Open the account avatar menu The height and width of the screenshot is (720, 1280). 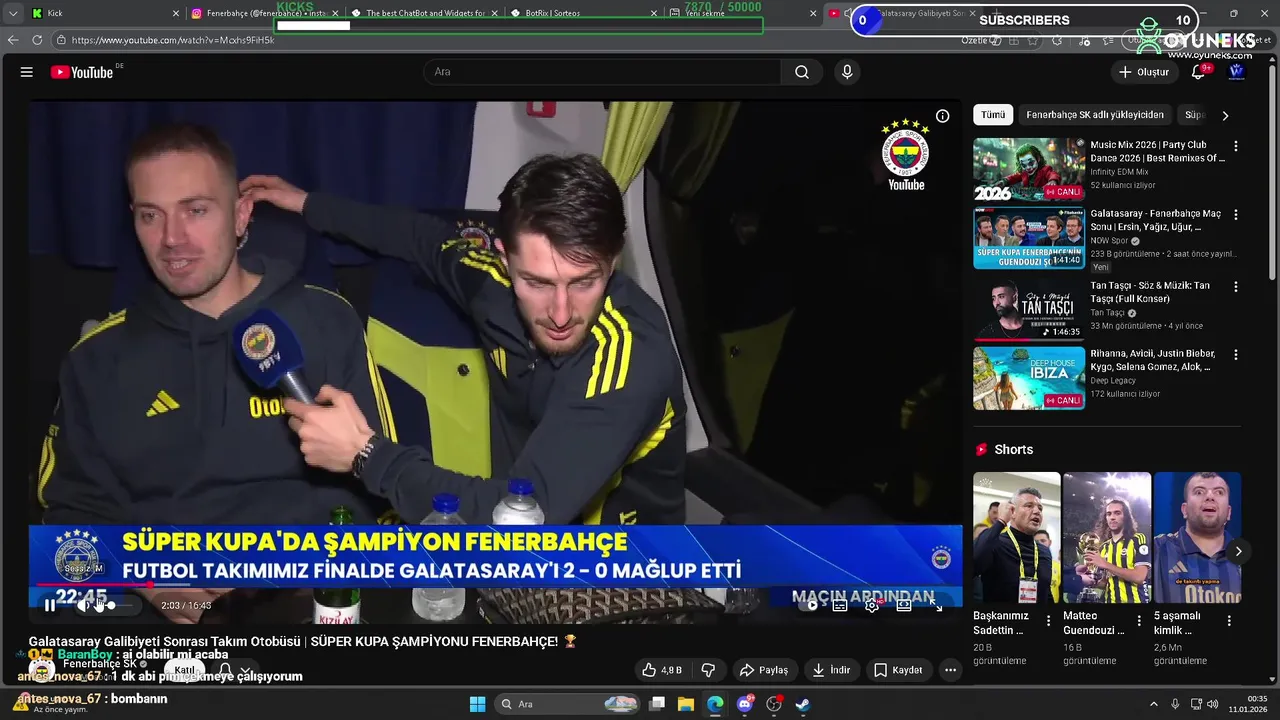coord(1236,72)
